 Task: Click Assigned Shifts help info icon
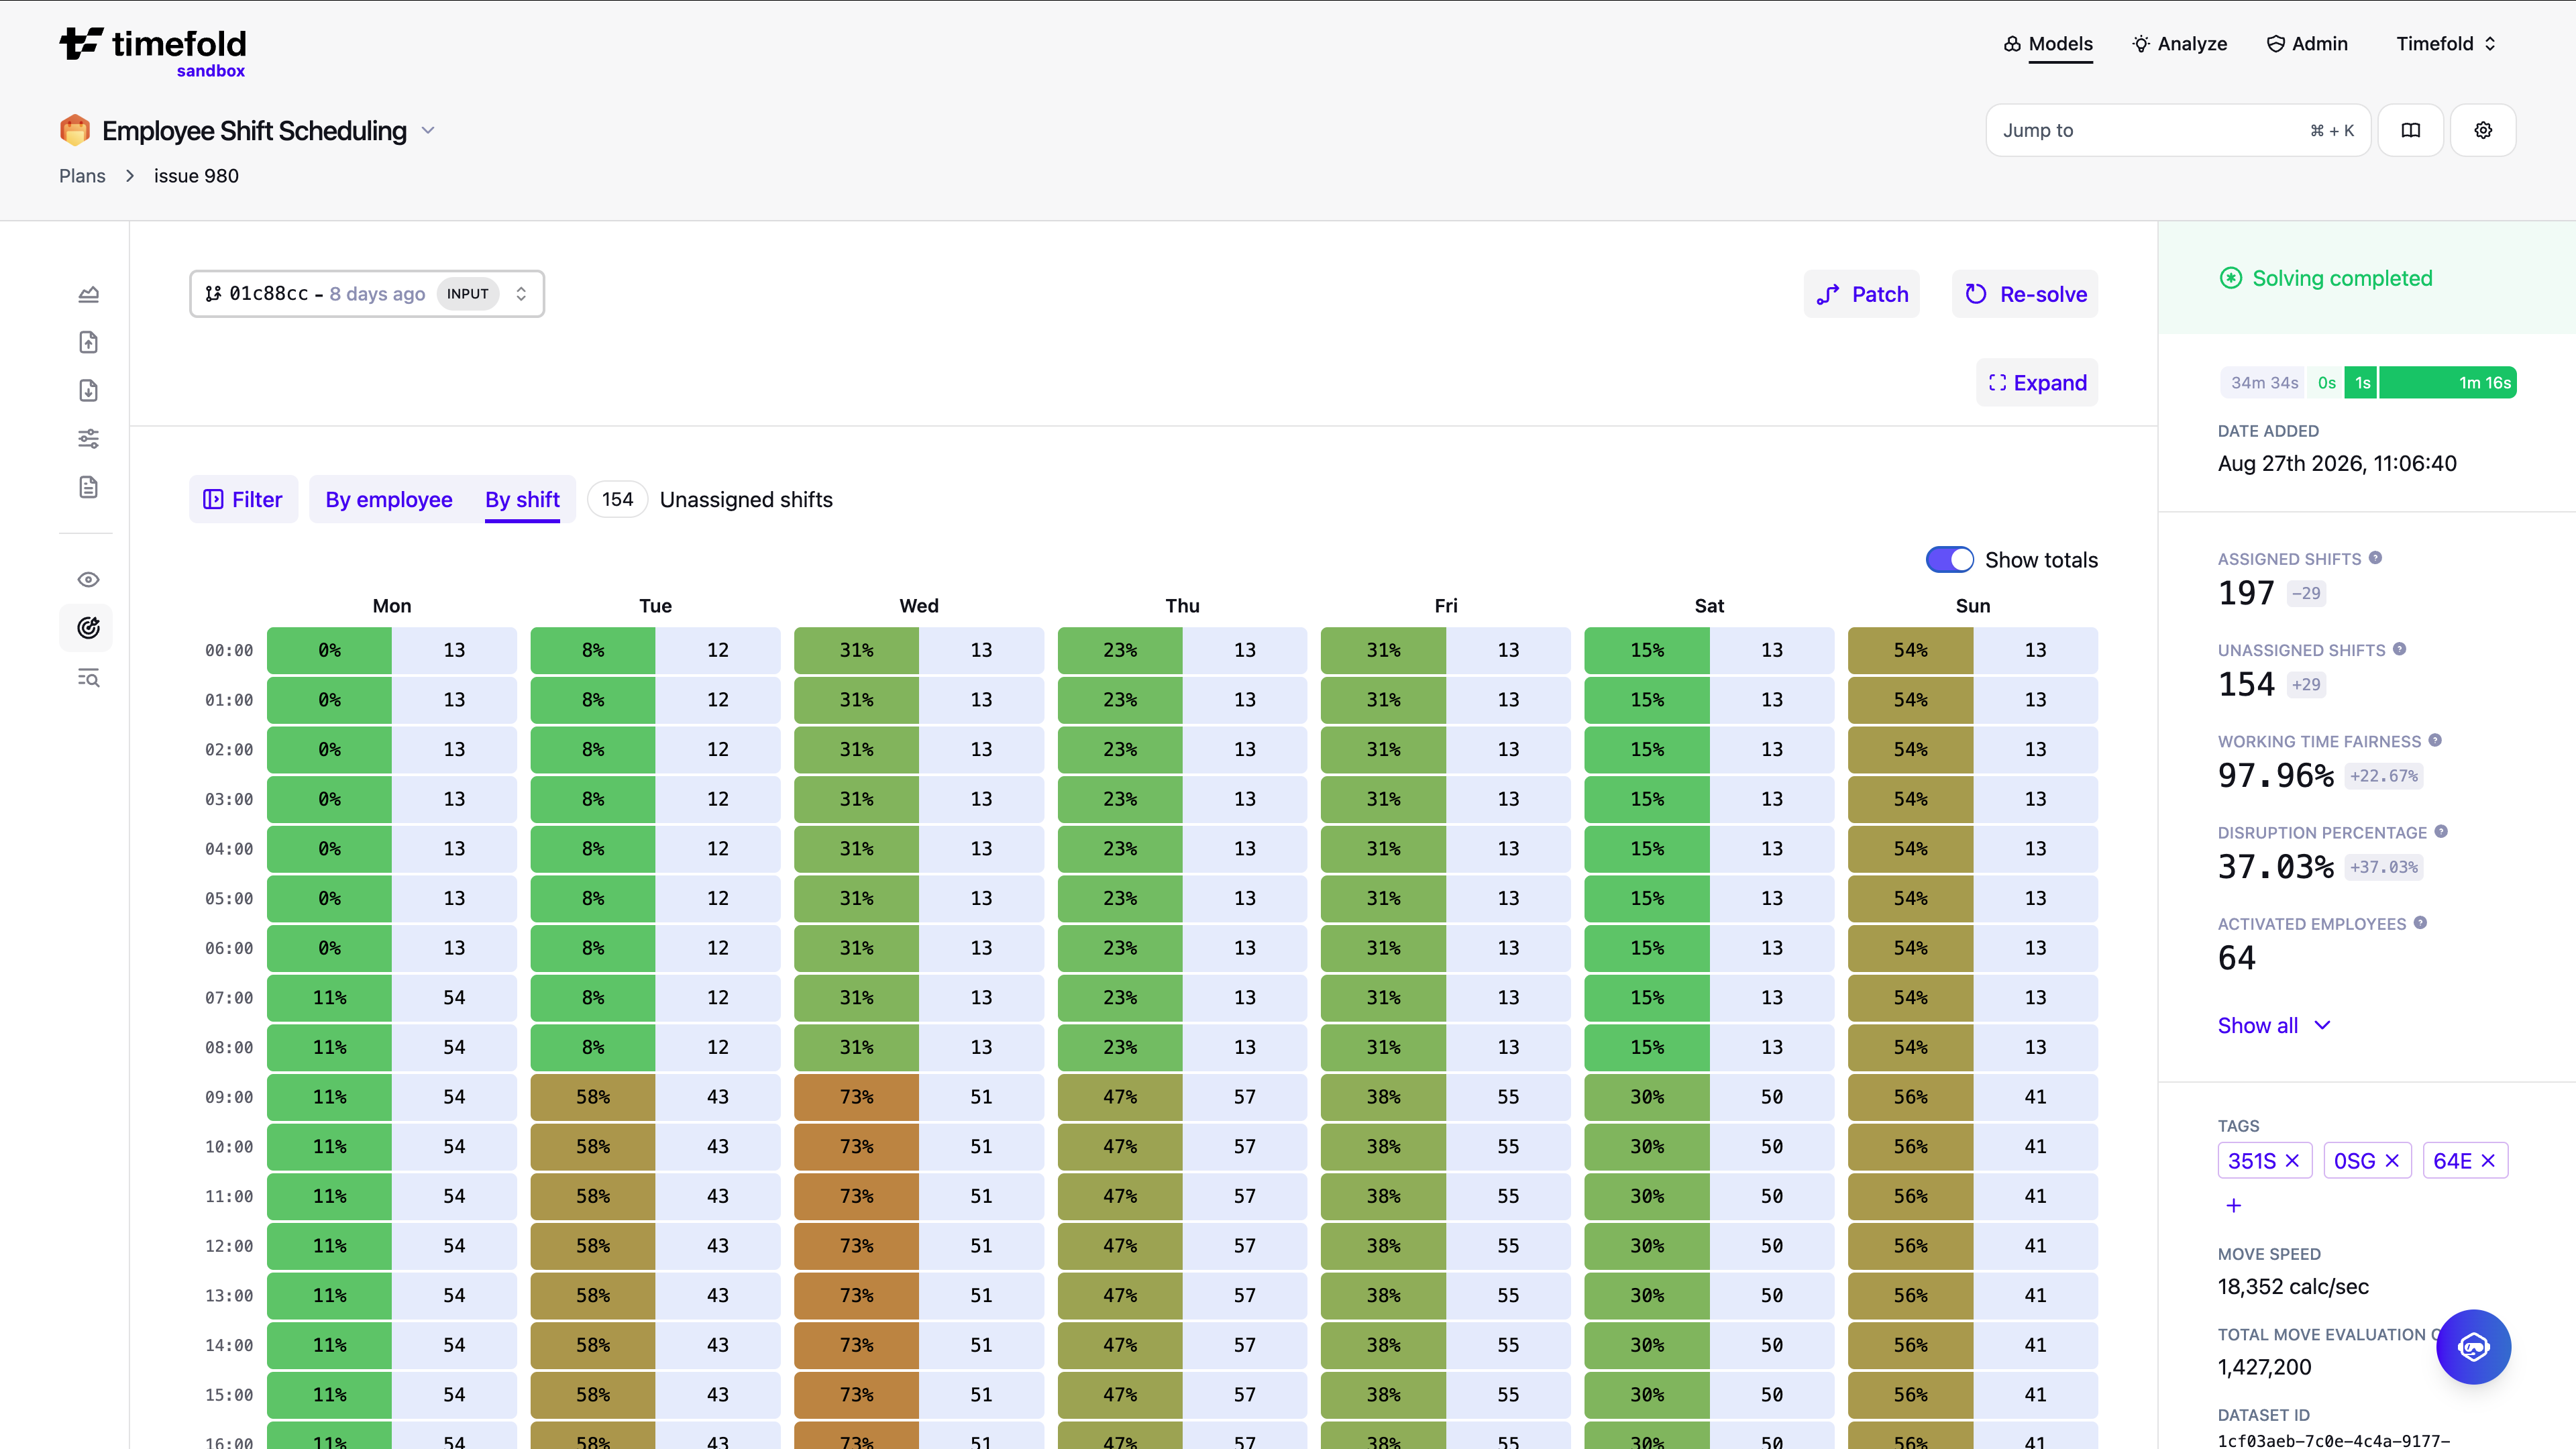(x=2376, y=558)
